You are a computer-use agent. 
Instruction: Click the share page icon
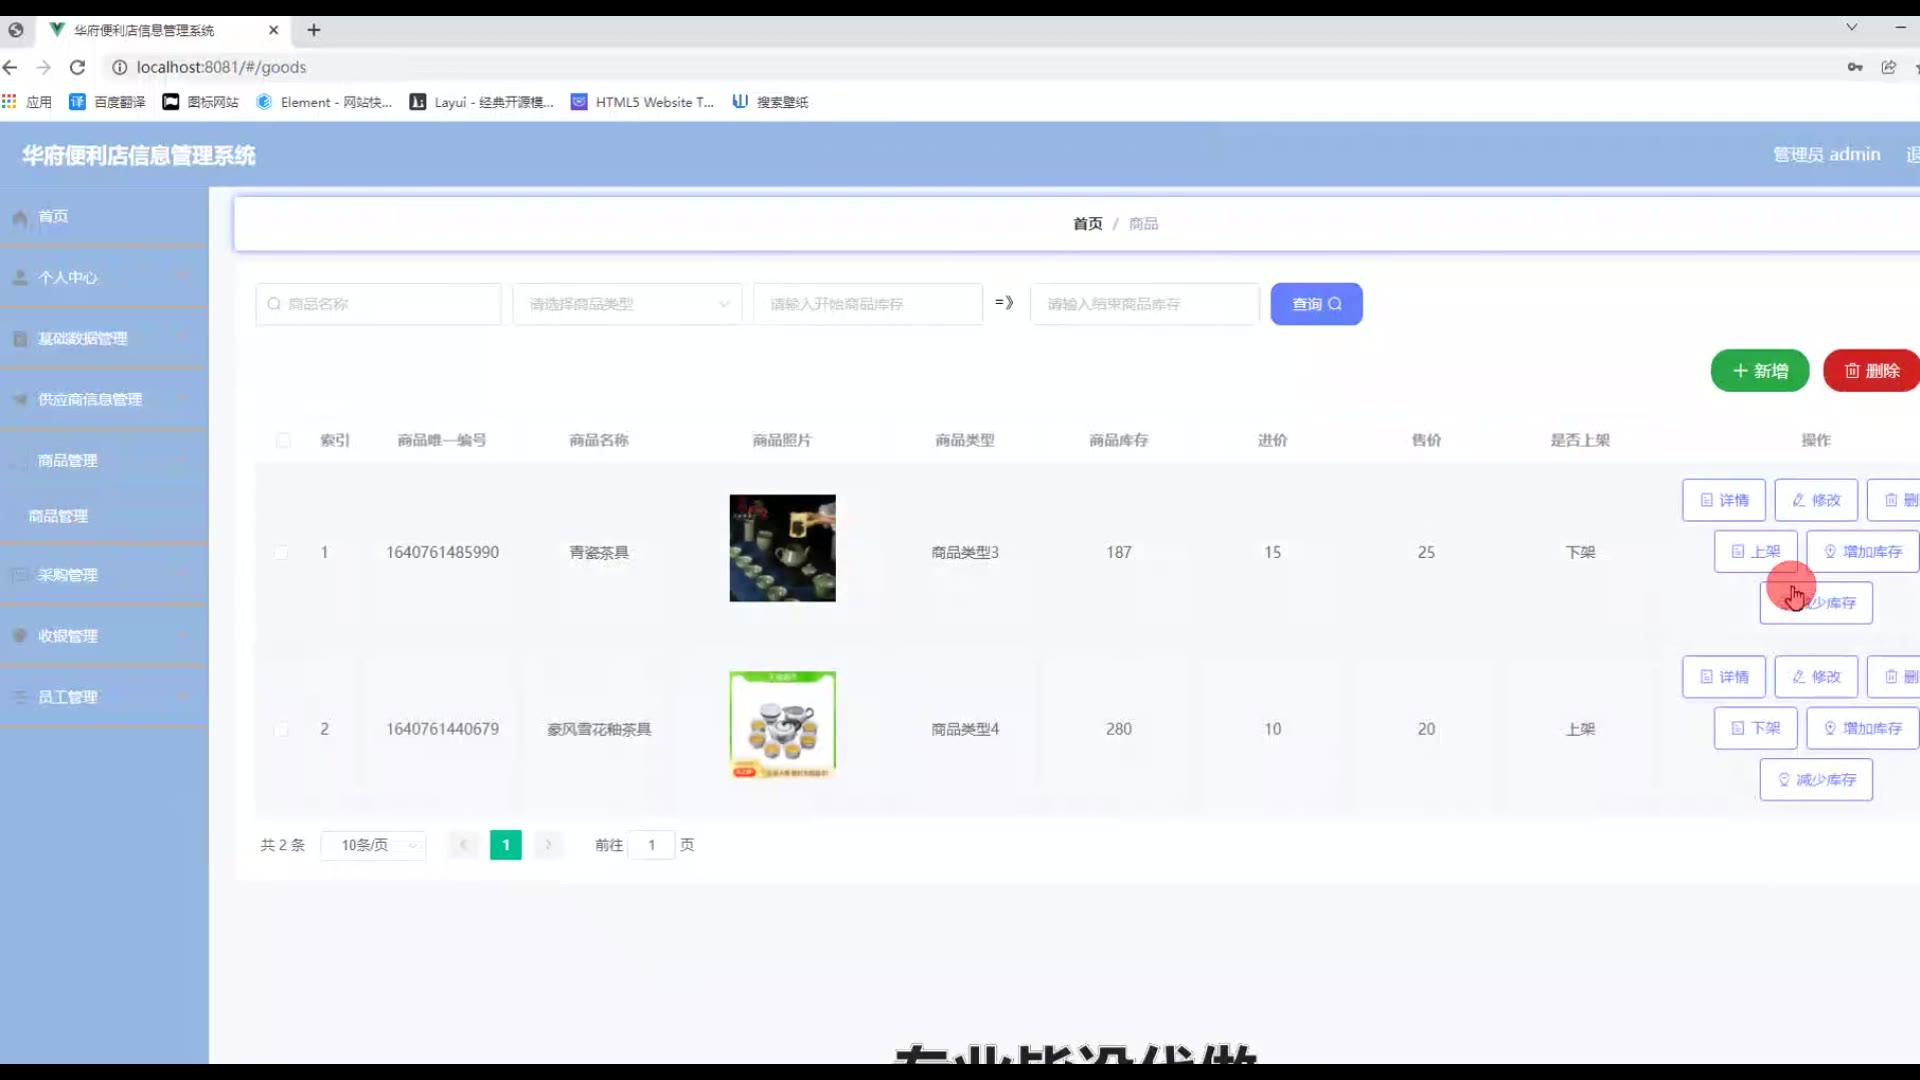pyautogui.click(x=1888, y=67)
